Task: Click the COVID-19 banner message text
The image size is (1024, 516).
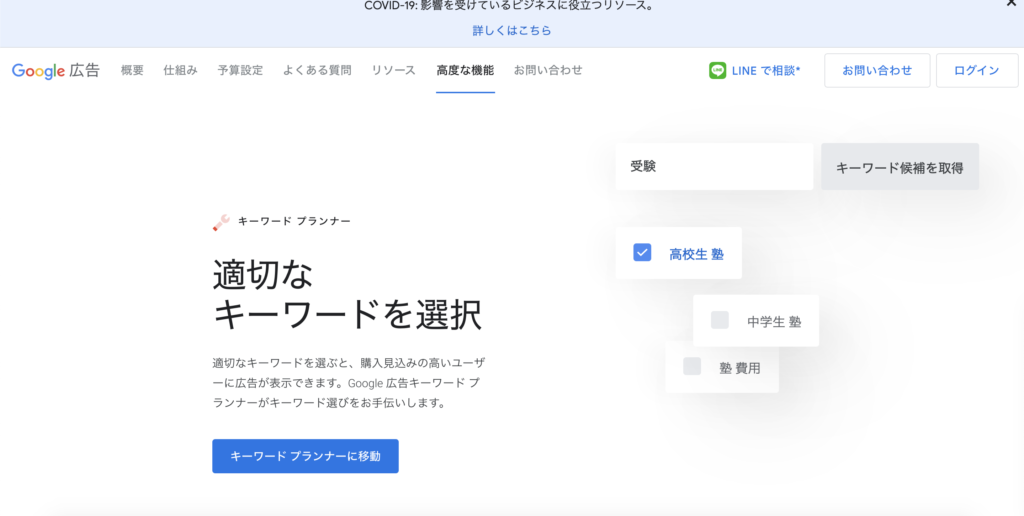Action: click(x=509, y=6)
